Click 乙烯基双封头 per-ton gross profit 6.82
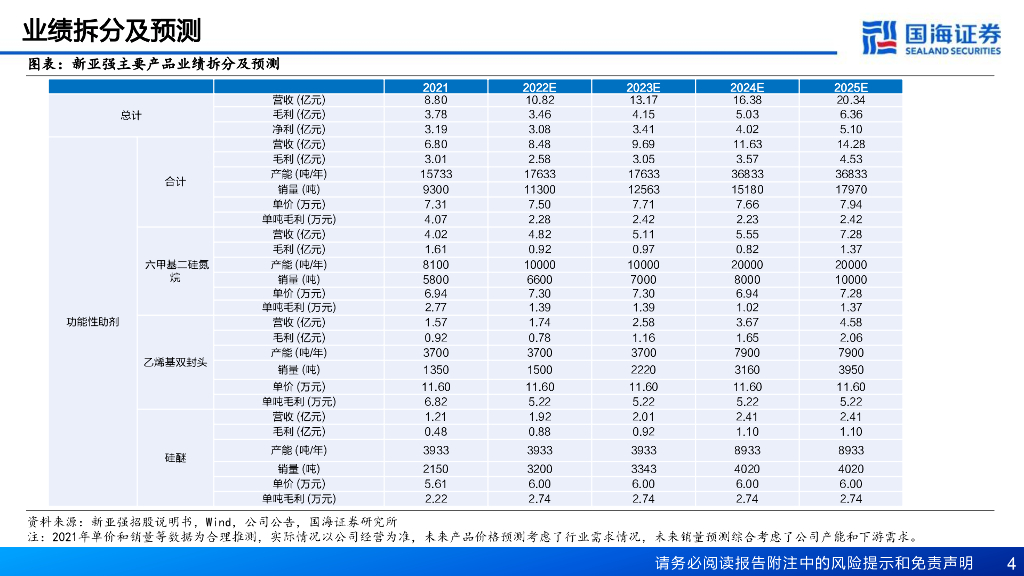 coord(436,402)
